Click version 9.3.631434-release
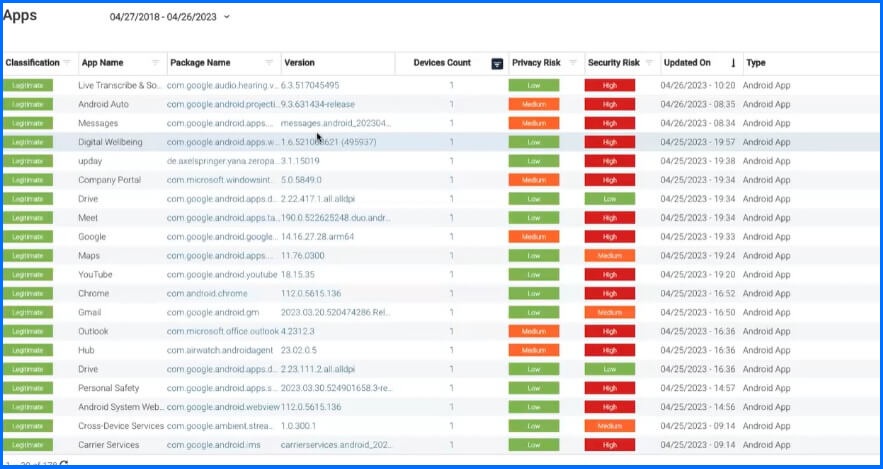Screen dimensions: 883x469 pyautogui.click(x=318, y=104)
